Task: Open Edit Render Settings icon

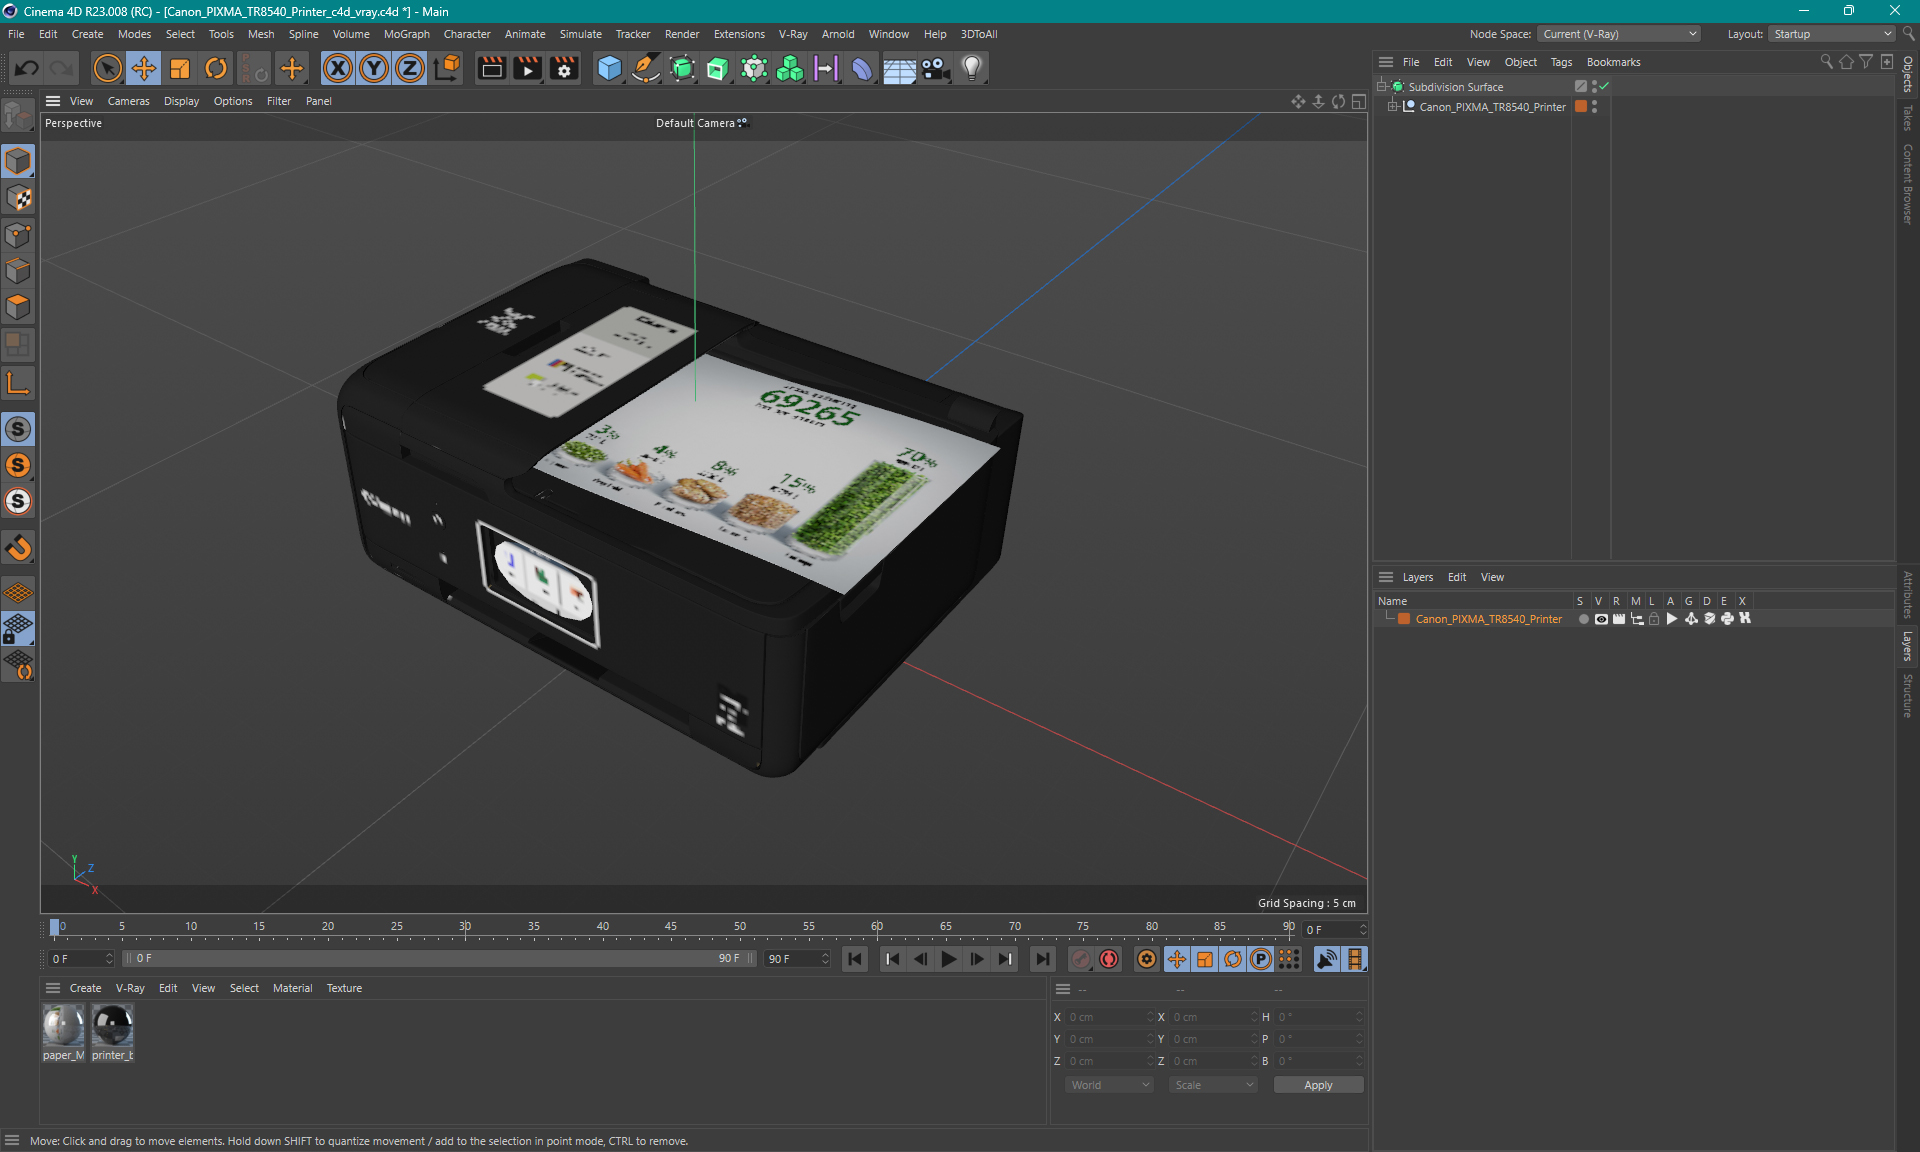Action: pyautogui.click(x=564, y=68)
